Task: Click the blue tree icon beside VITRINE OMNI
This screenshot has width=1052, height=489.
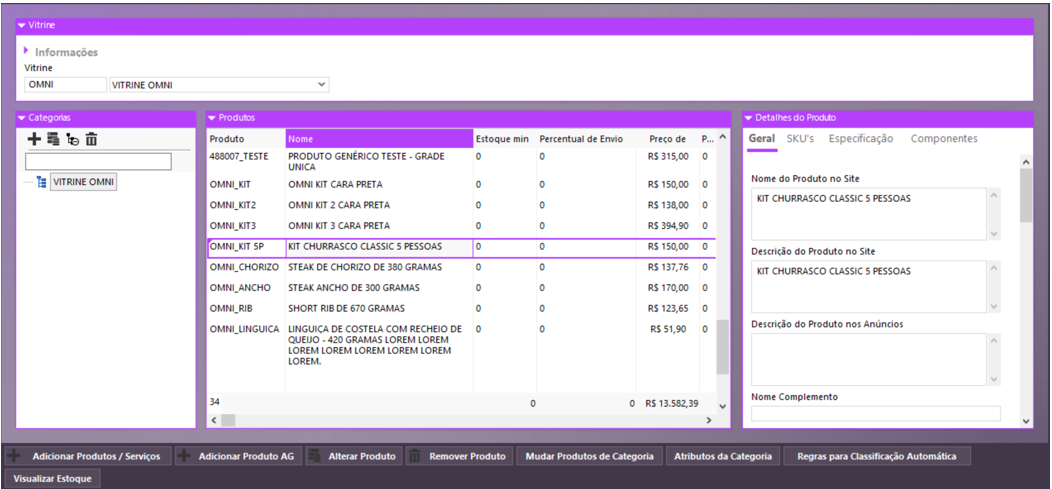Action: coord(42,182)
